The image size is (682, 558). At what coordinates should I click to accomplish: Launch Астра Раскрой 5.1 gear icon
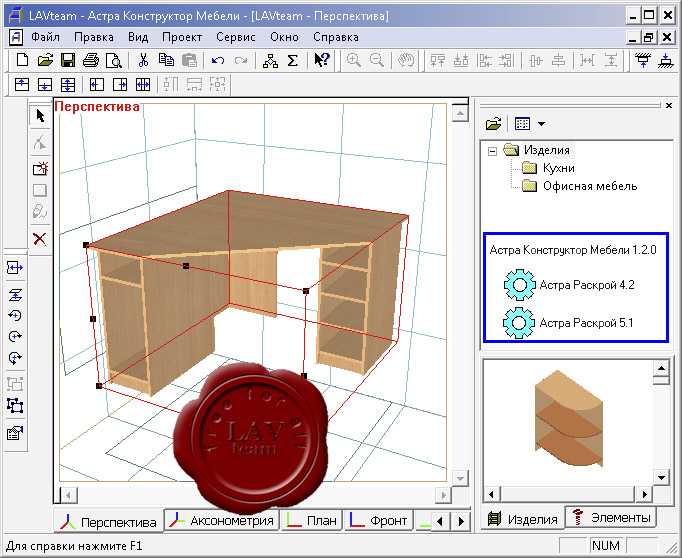click(x=518, y=323)
